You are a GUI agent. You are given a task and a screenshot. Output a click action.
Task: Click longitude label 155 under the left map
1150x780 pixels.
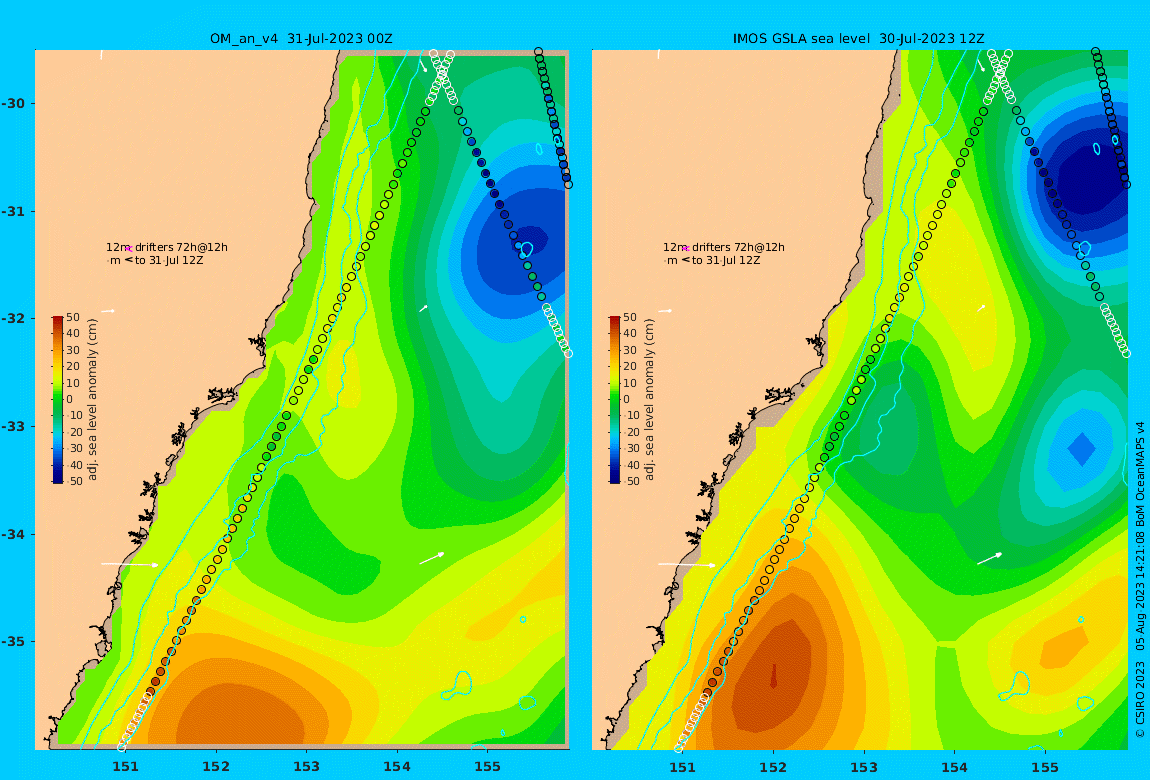(487, 767)
